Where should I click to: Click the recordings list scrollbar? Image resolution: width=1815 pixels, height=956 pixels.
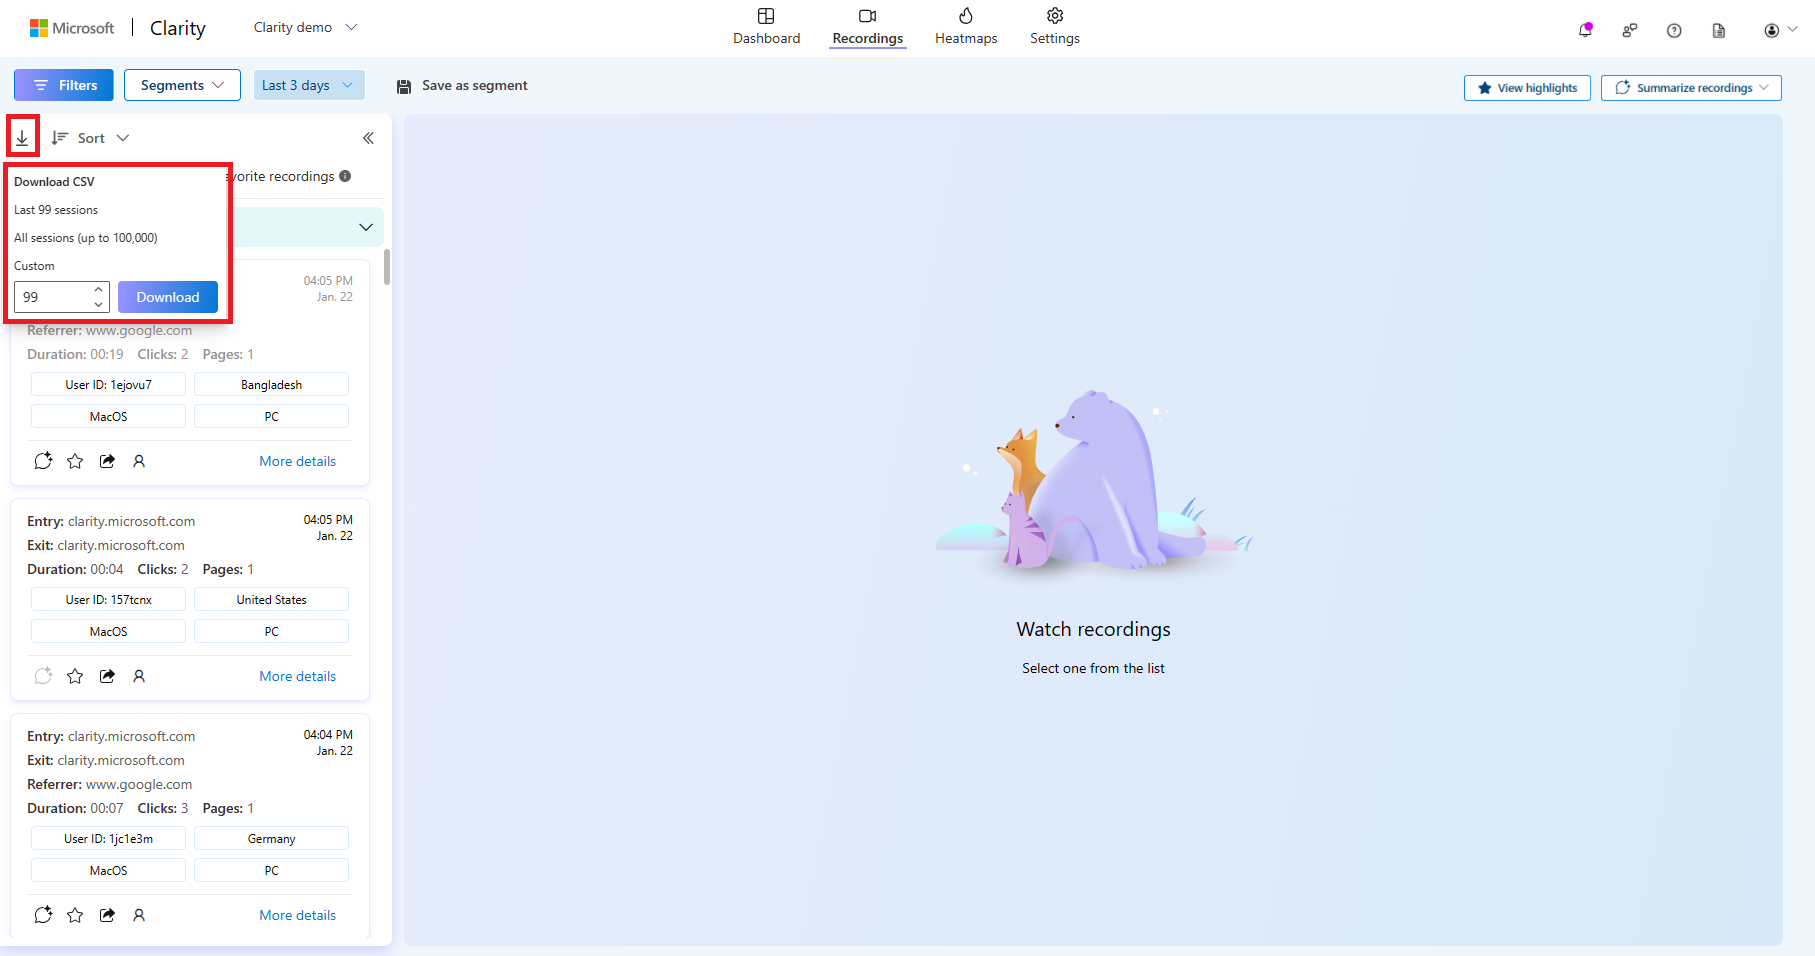point(387,267)
